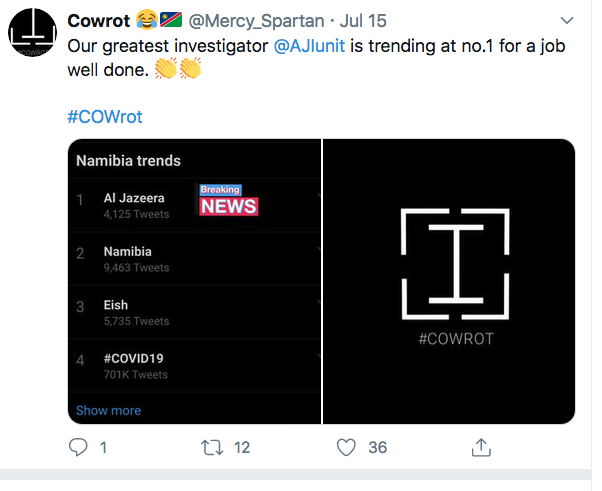Open the Cowrot display name
Viewport: 602px width, 491px height.
pyautogui.click(x=99, y=21)
